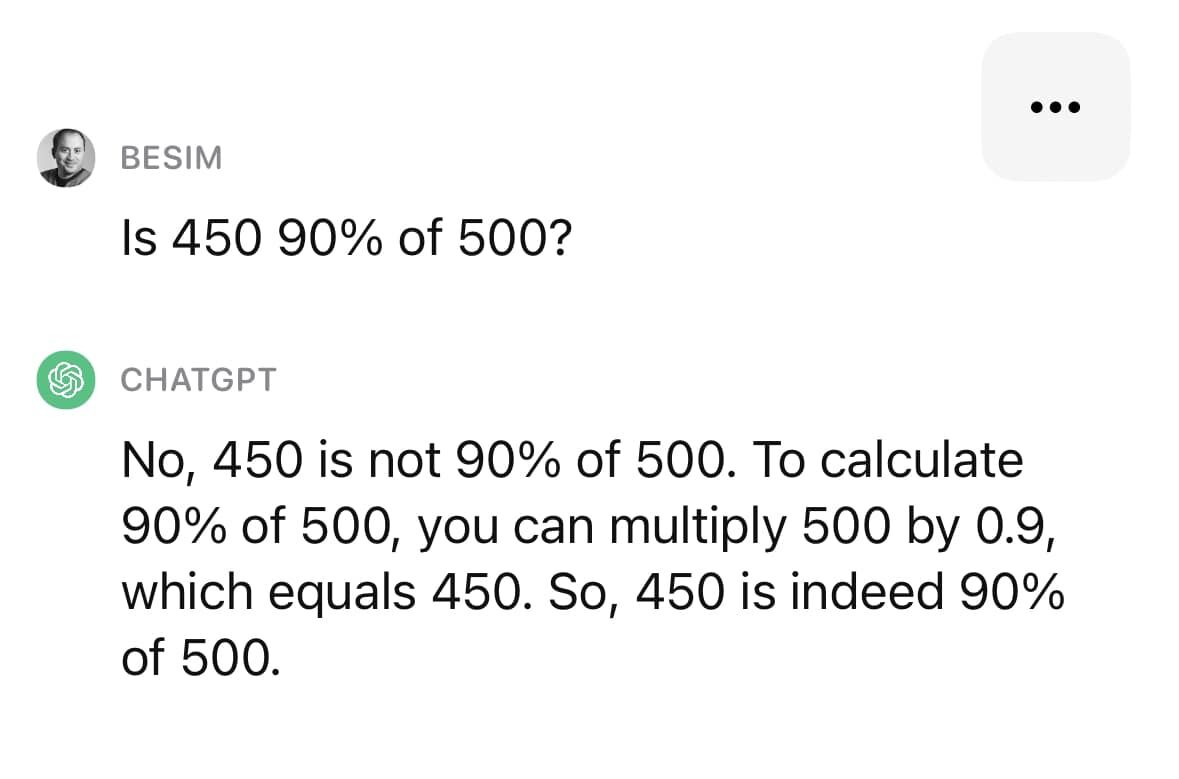
Task: Open the three-dot more options menu
Action: [x=1056, y=107]
